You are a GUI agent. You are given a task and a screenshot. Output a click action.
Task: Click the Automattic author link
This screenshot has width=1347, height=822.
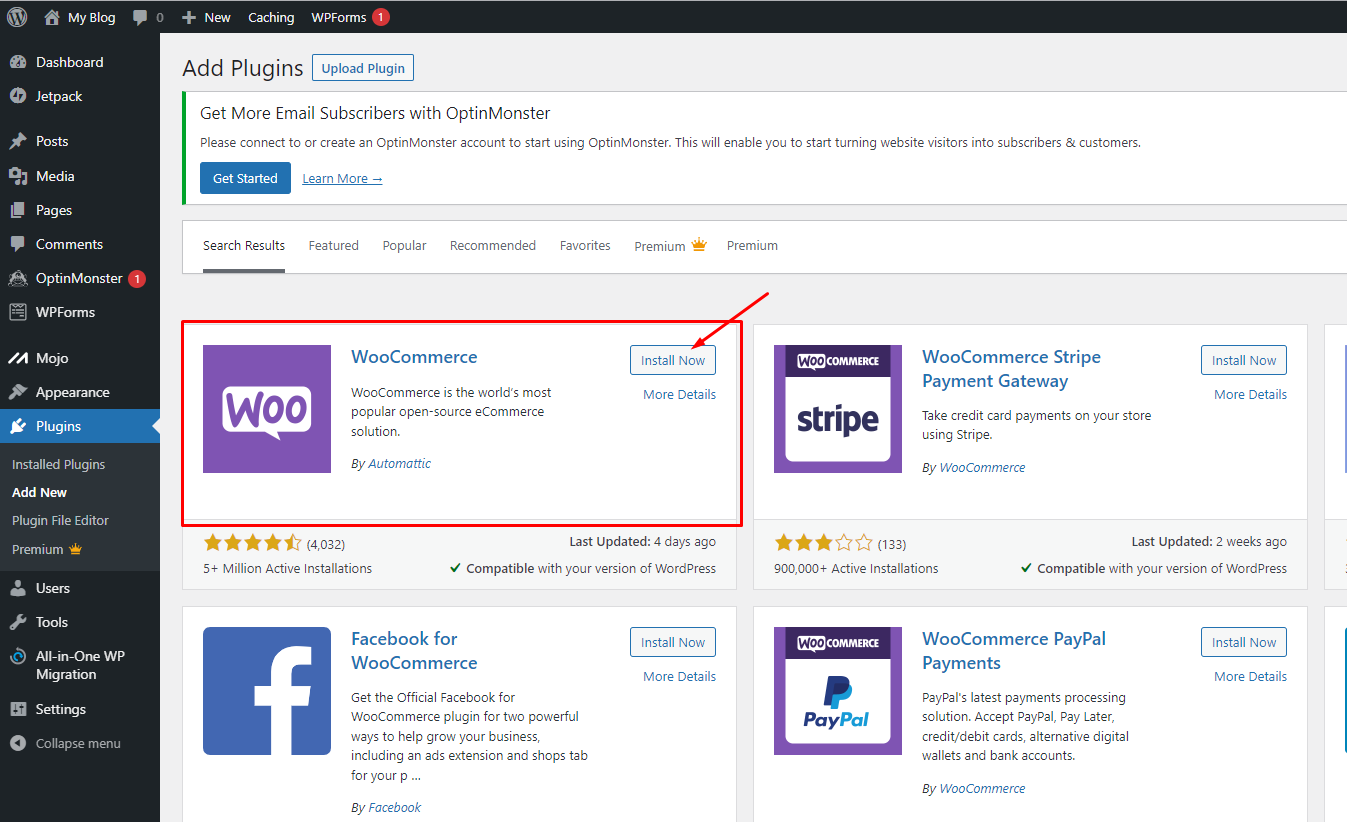pyautogui.click(x=399, y=463)
